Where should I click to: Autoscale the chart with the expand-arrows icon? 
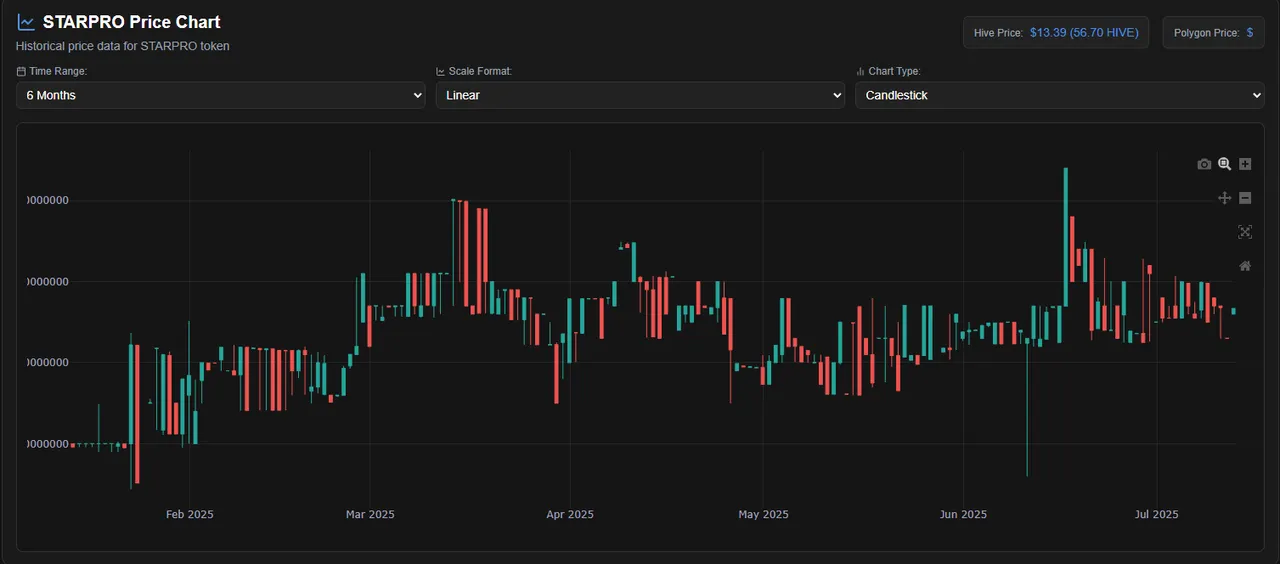(1245, 232)
